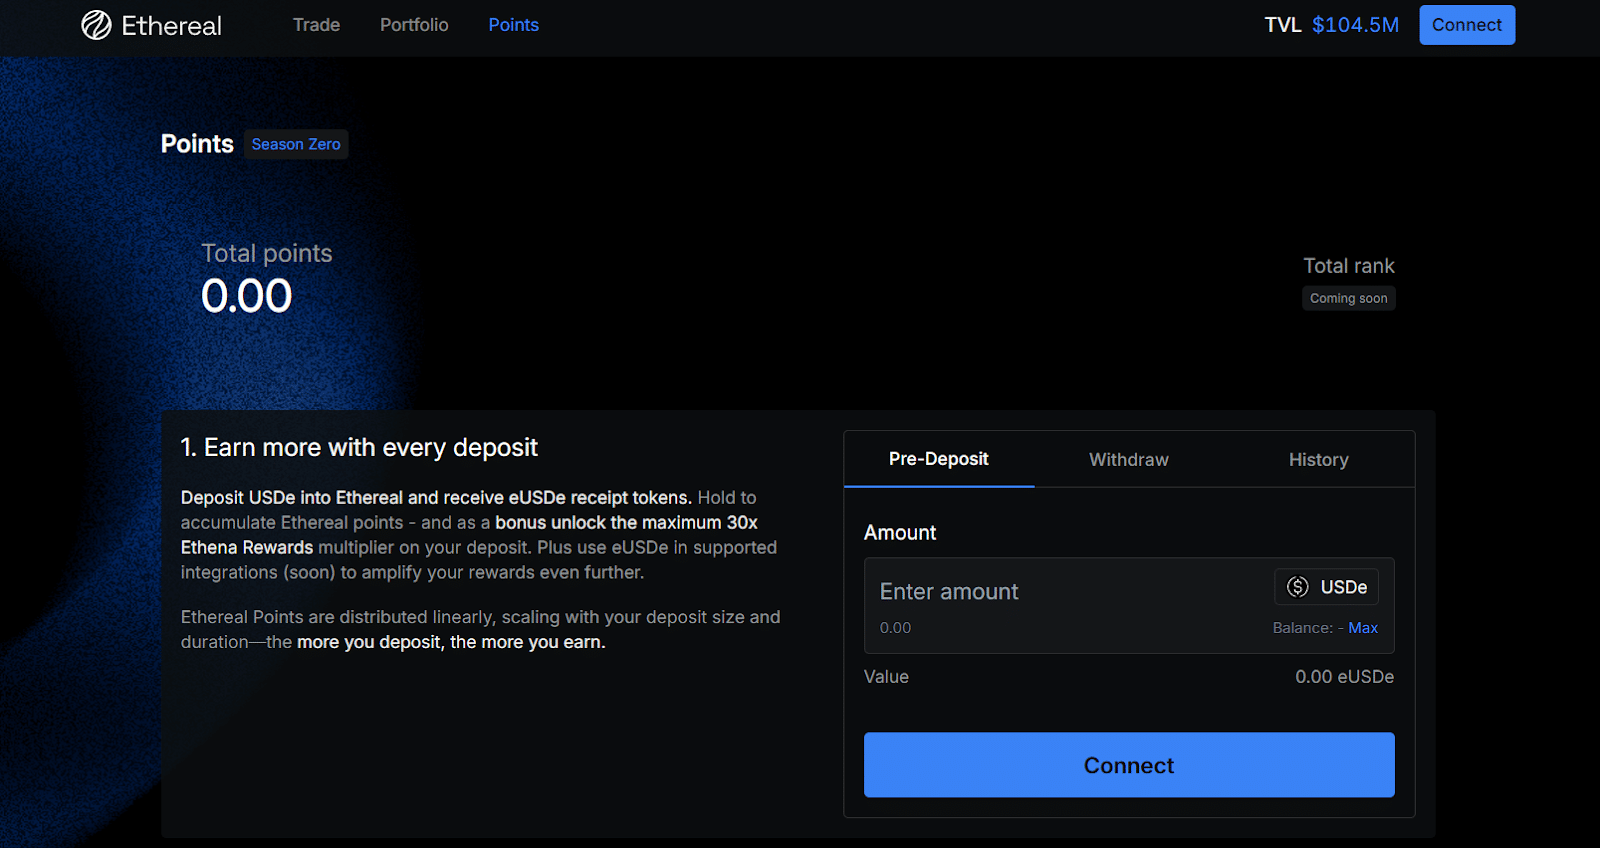Click the Season Zero badge
This screenshot has height=848, width=1600.
tap(296, 144)
